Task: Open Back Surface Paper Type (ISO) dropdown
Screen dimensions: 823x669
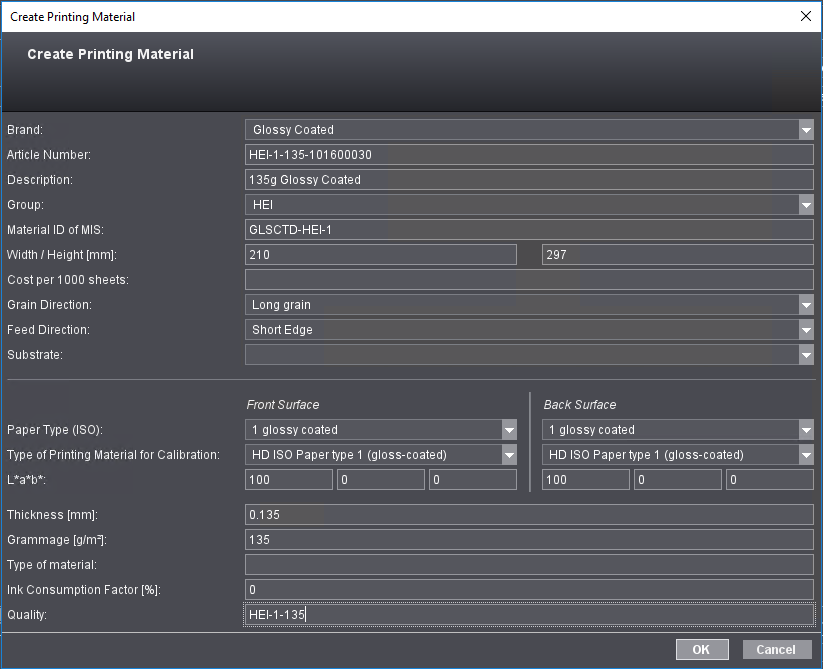Action: (805, 430)
